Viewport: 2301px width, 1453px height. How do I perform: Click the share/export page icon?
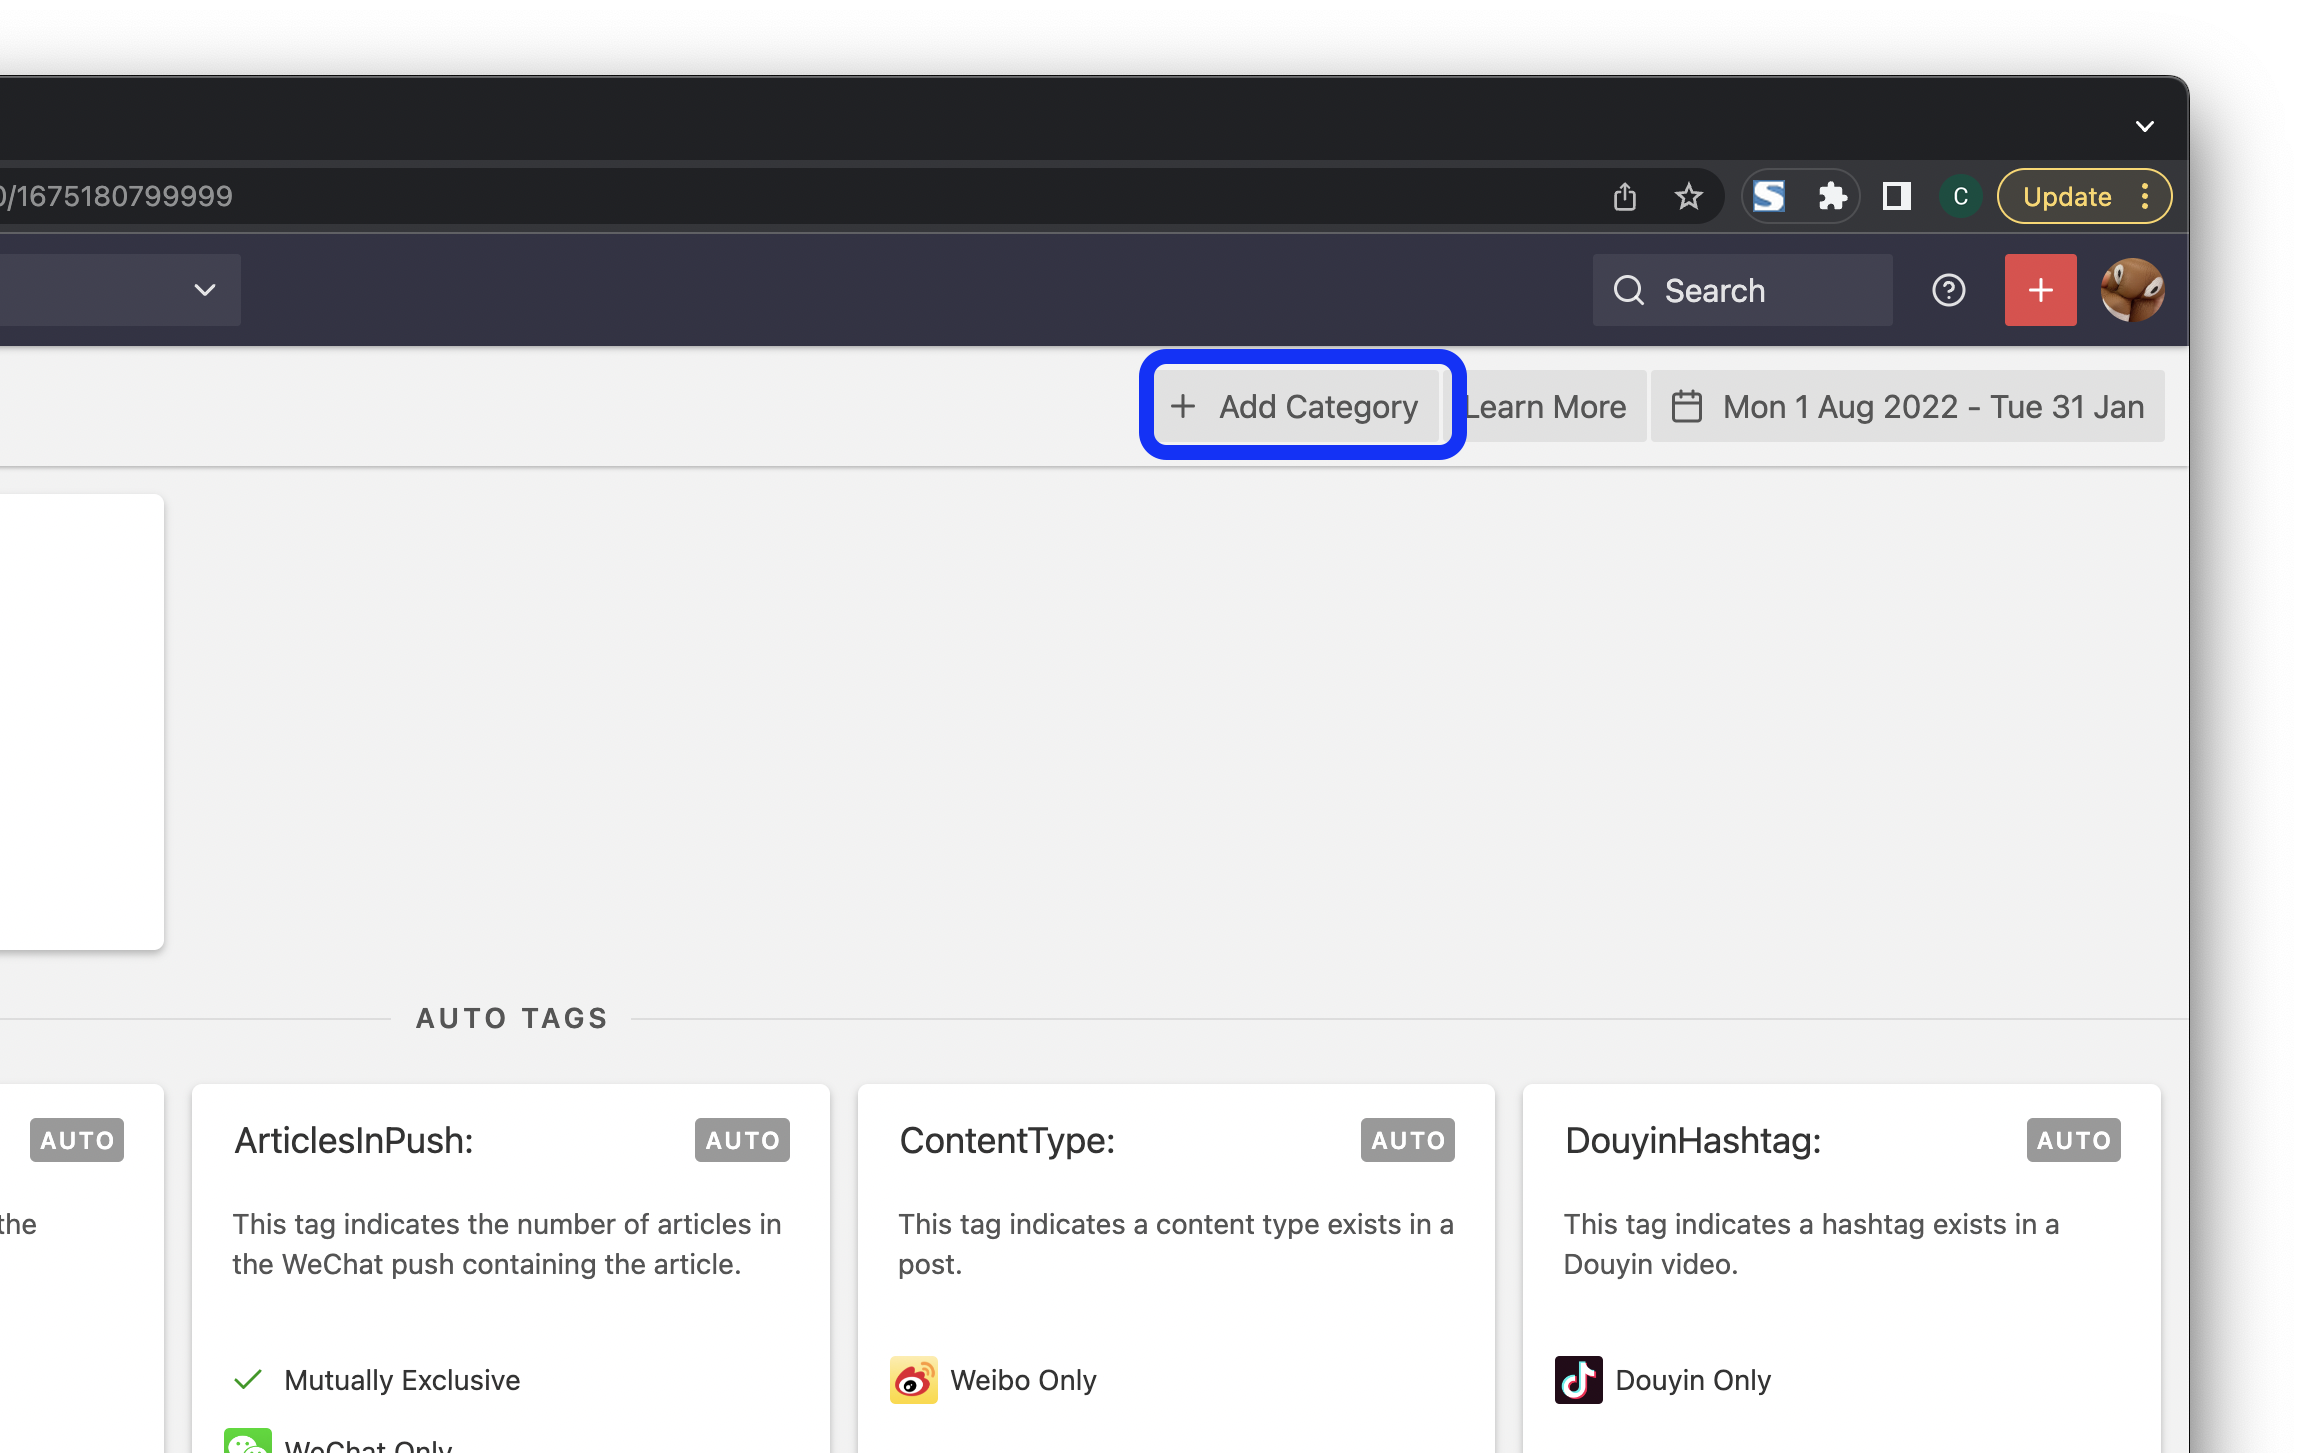(x=1622, y=196)
